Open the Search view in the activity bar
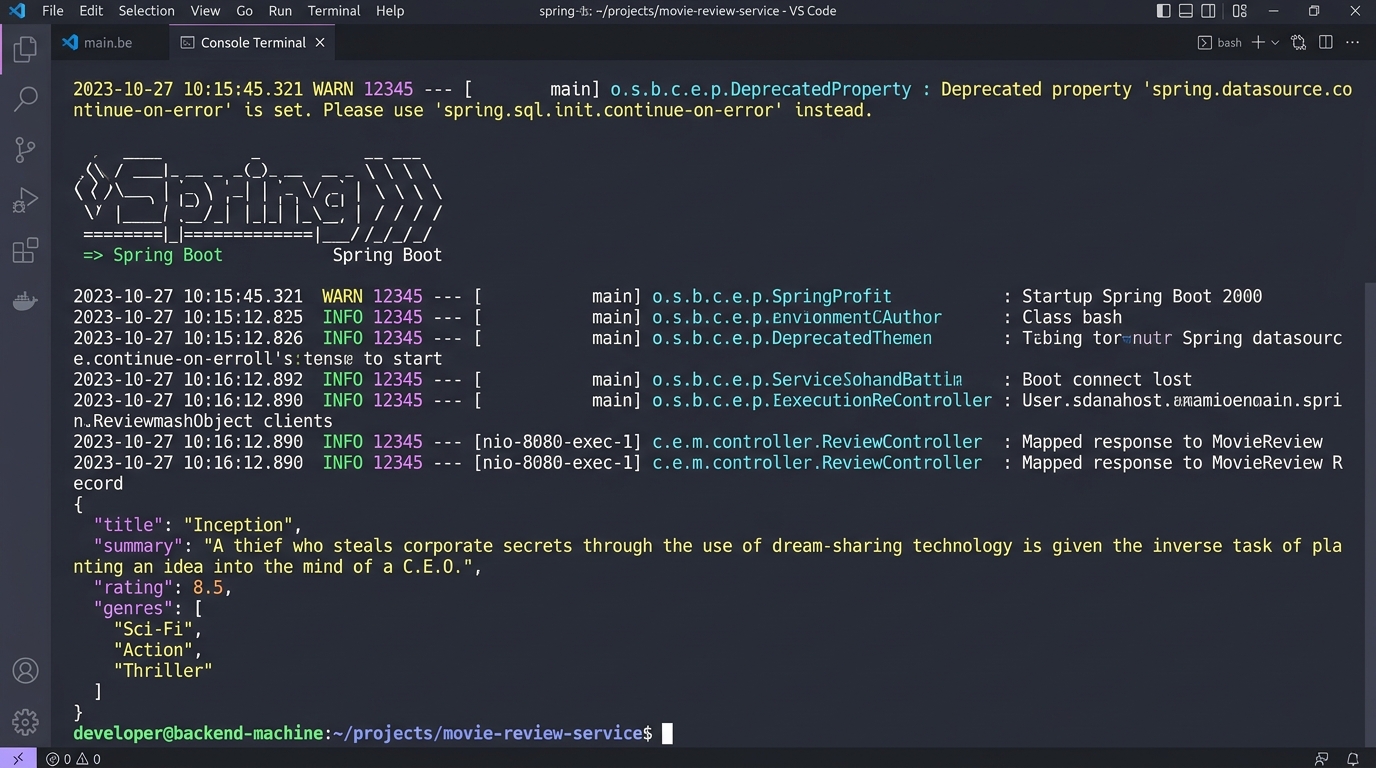1376x768 pixels. click(x=25, y=98)
